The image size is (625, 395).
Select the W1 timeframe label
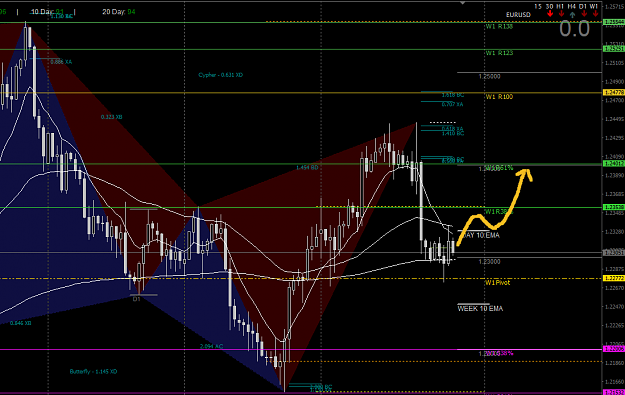[594, 6]
